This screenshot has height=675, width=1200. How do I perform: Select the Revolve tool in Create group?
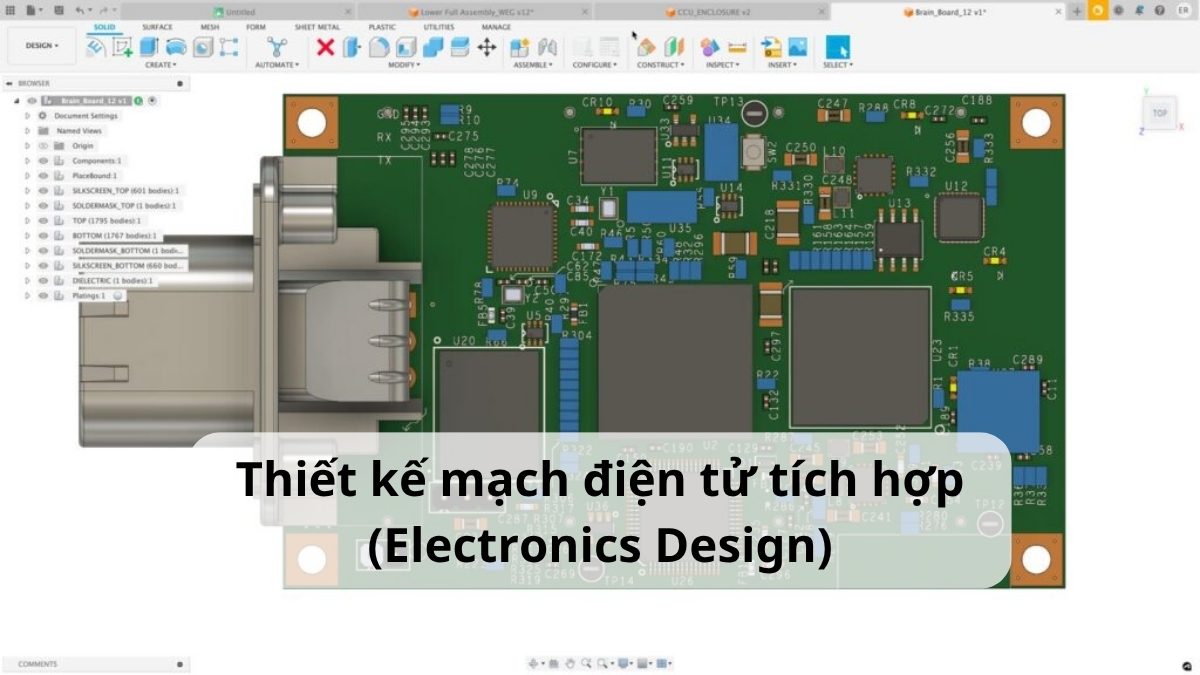176,46
